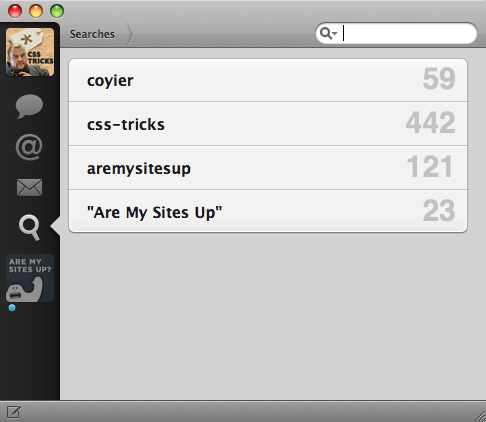Open direct messages envelope icon

[29, 187]
